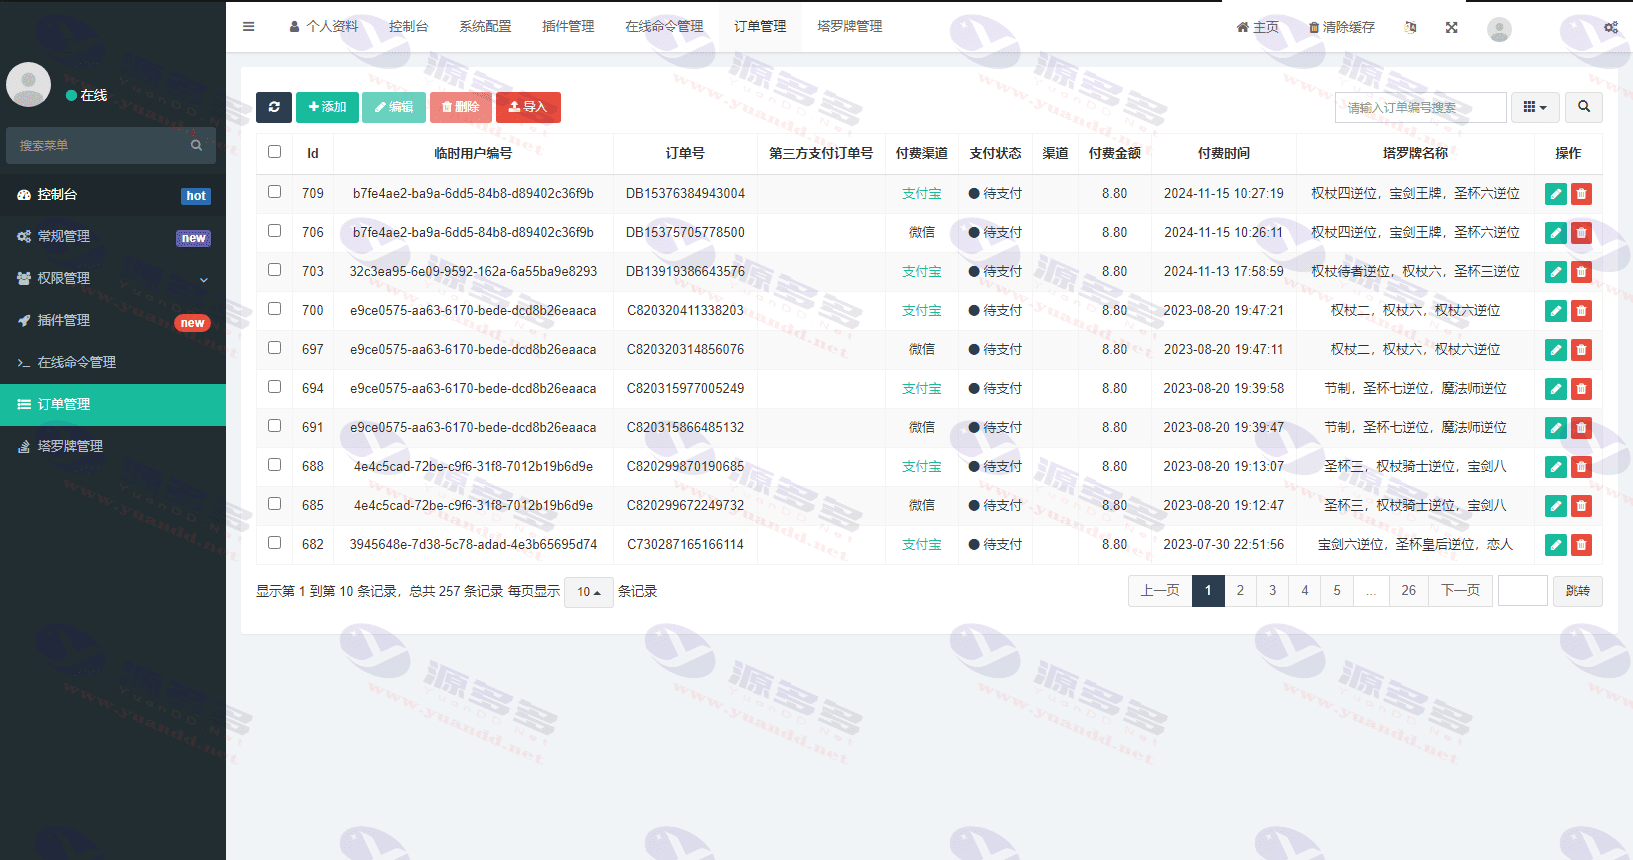Check the row with Id 700
This screenshot has width=1633, height=860.
tap(274, 309)
